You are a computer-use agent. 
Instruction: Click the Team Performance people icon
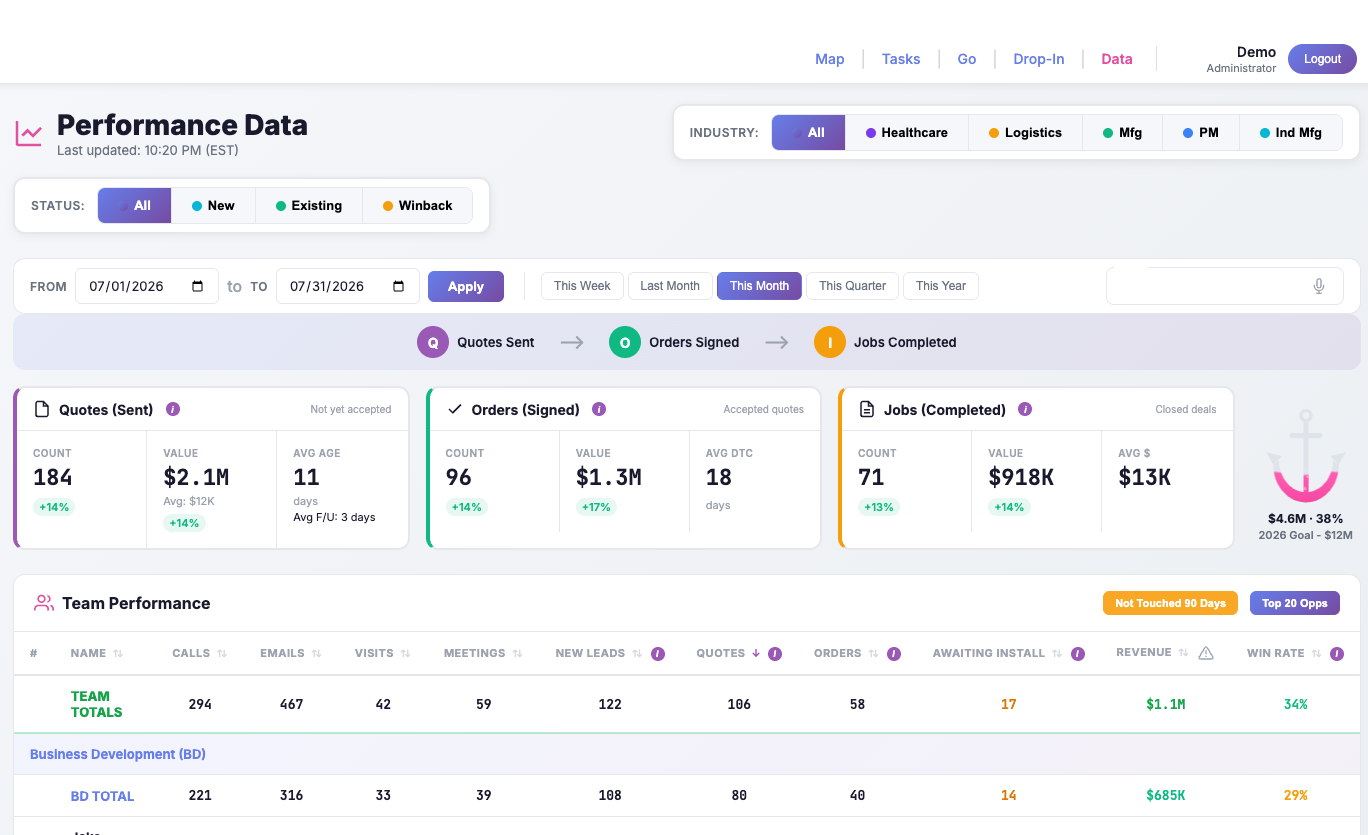point(44,603)
